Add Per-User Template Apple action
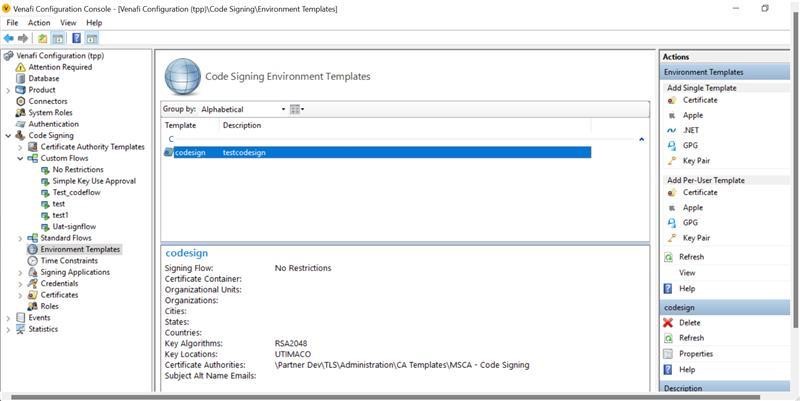This screenshot has width=800, height=401. pos(693,208)
